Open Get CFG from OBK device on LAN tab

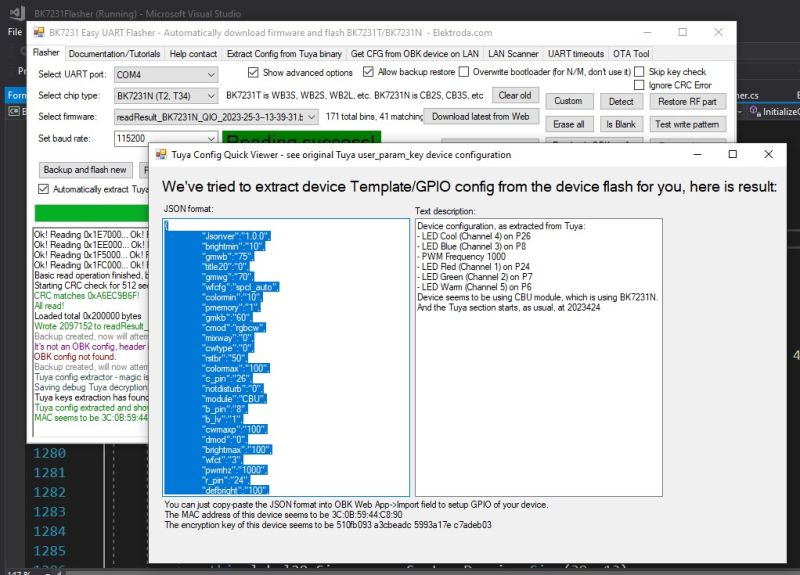pyautogui.click(x=414, y=54)
